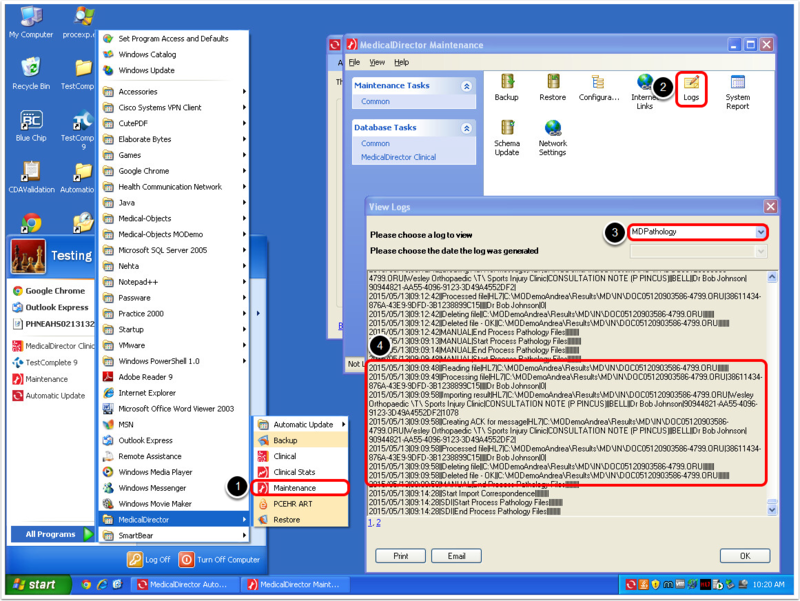Launch Internet Explorer from quick launch bar
Screen dimensions: 800x601
[102, 585]
